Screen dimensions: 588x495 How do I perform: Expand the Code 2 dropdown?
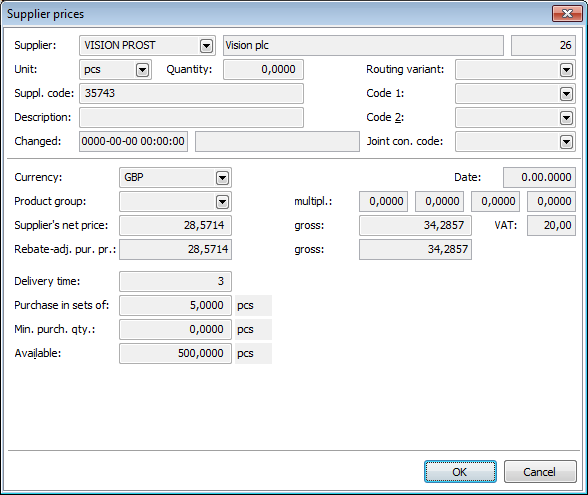tap(566, 118)
